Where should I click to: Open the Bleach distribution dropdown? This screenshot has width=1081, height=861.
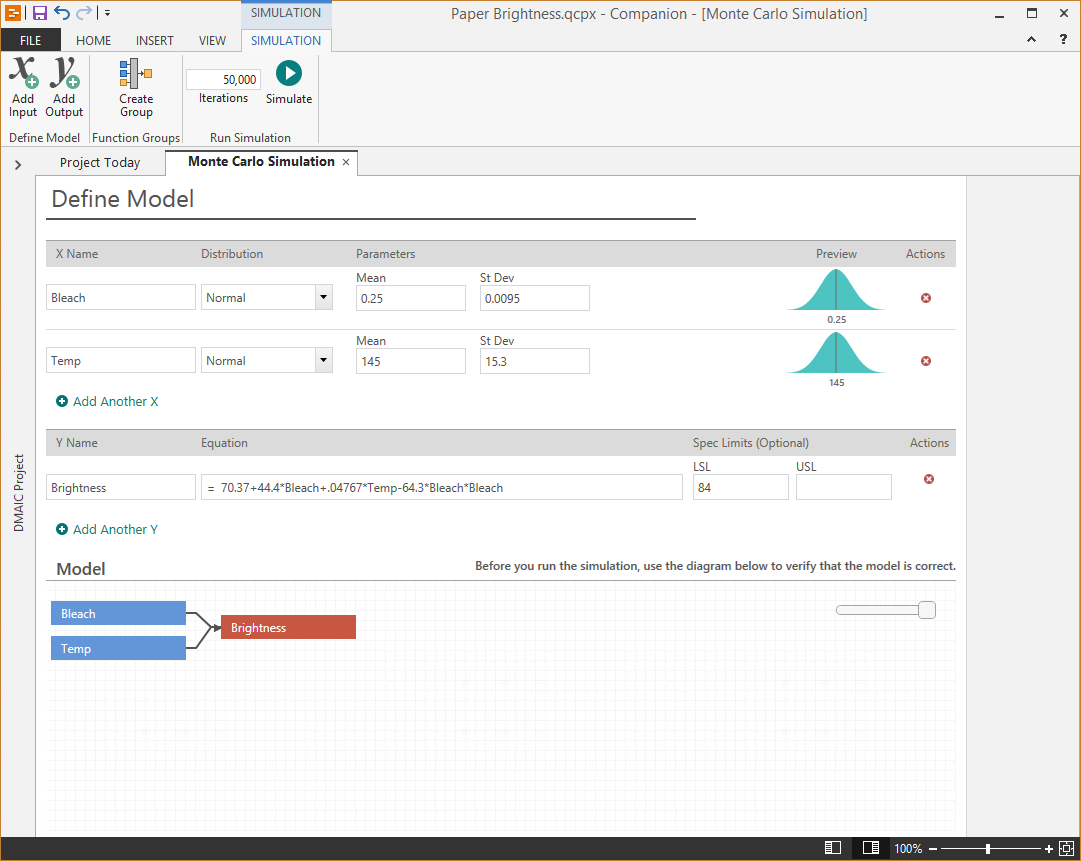(323, 298)
